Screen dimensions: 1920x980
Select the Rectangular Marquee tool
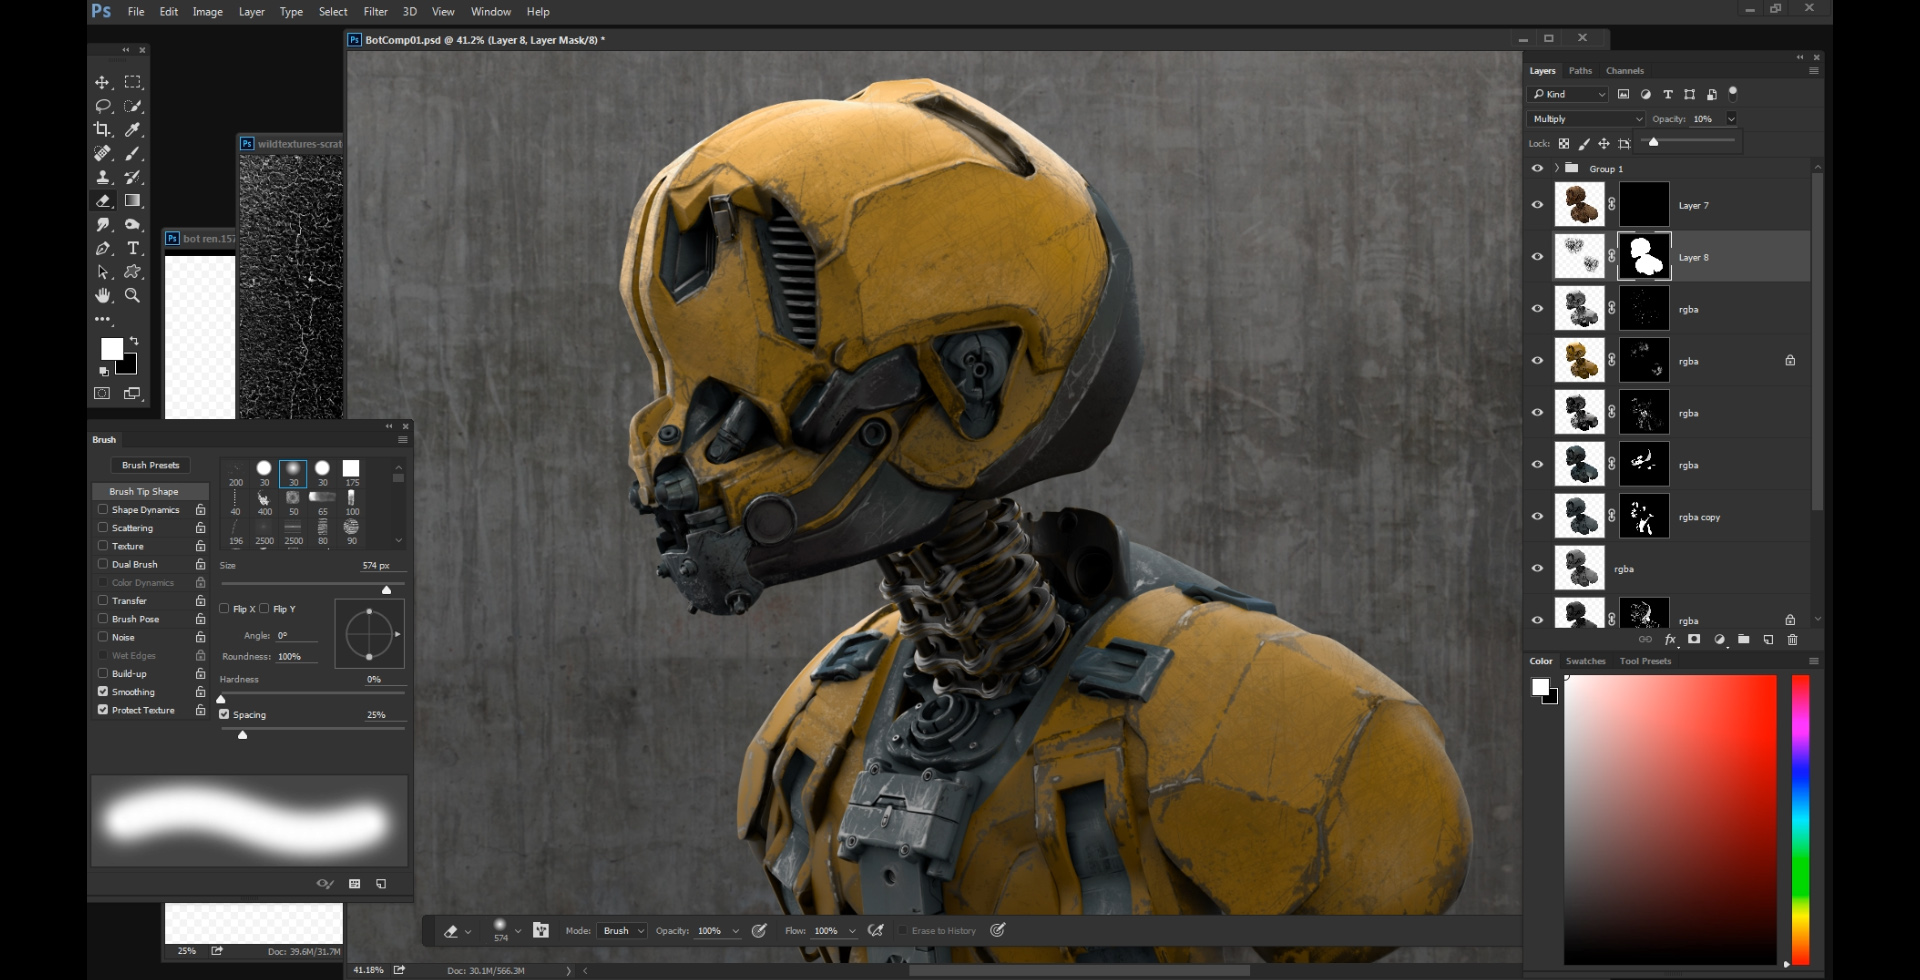coord(132,82)
